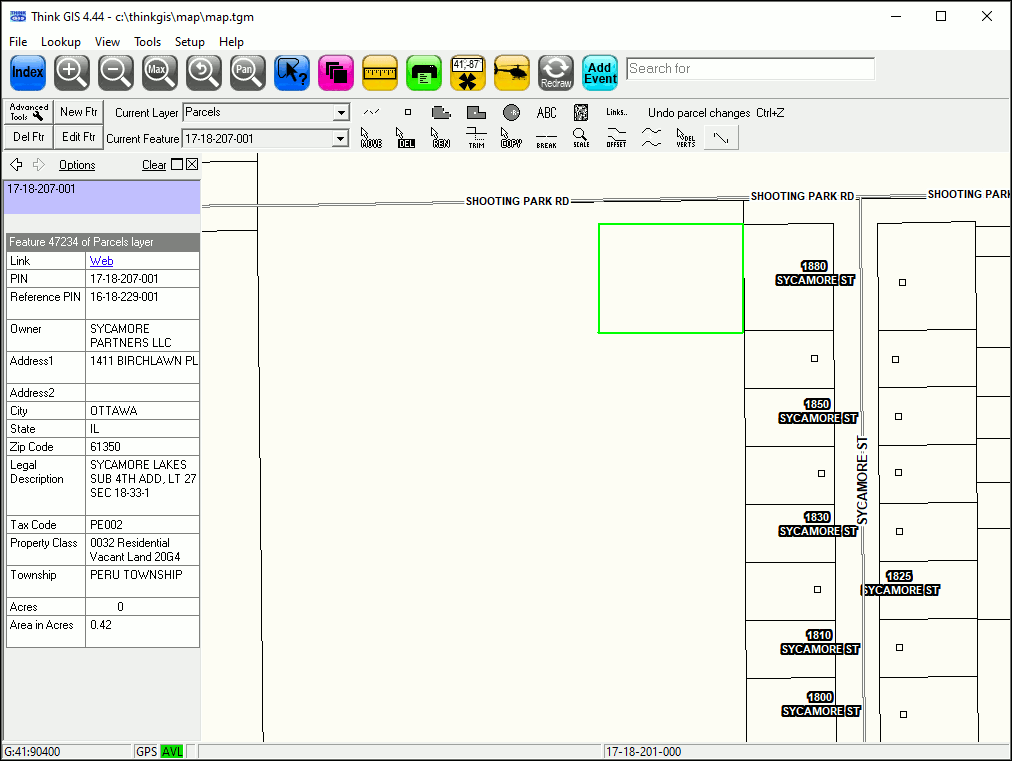Follow the Web link in feature table
1012x761 pixels.
(102, 261)
